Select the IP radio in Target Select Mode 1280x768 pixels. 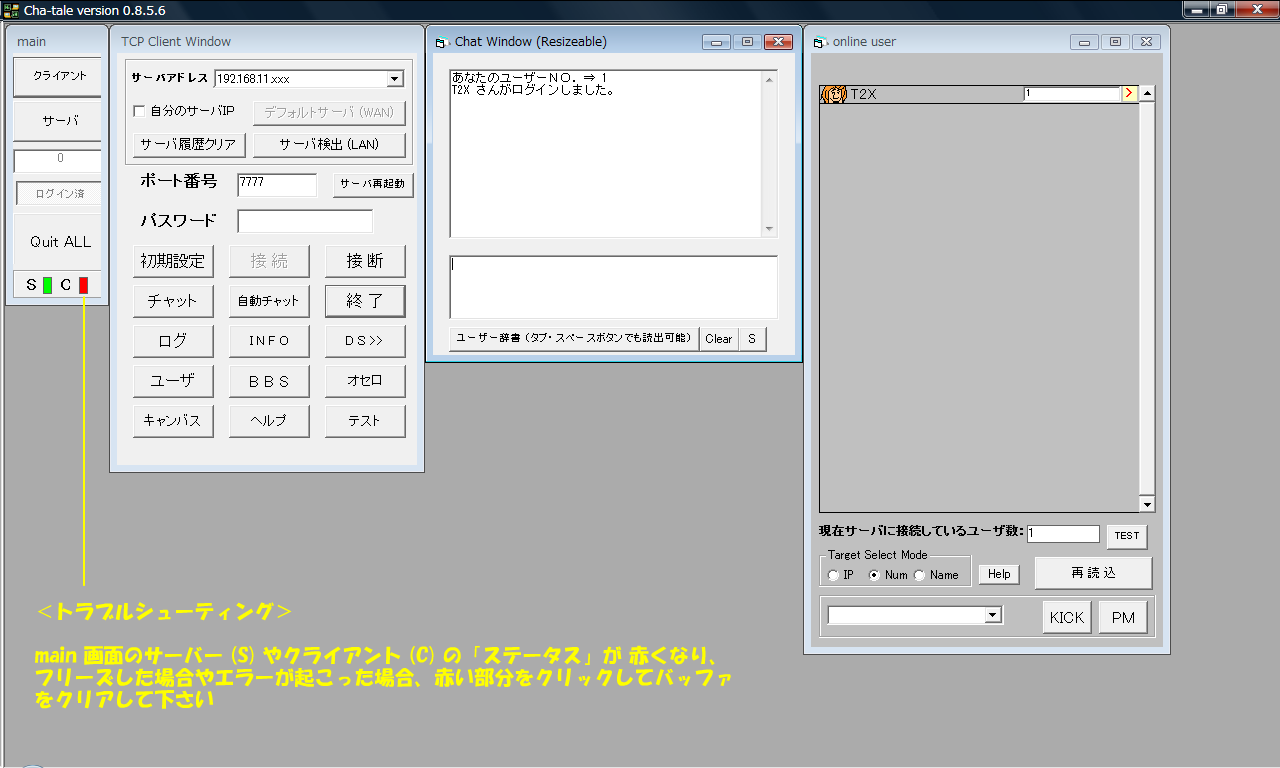(832, 574)
